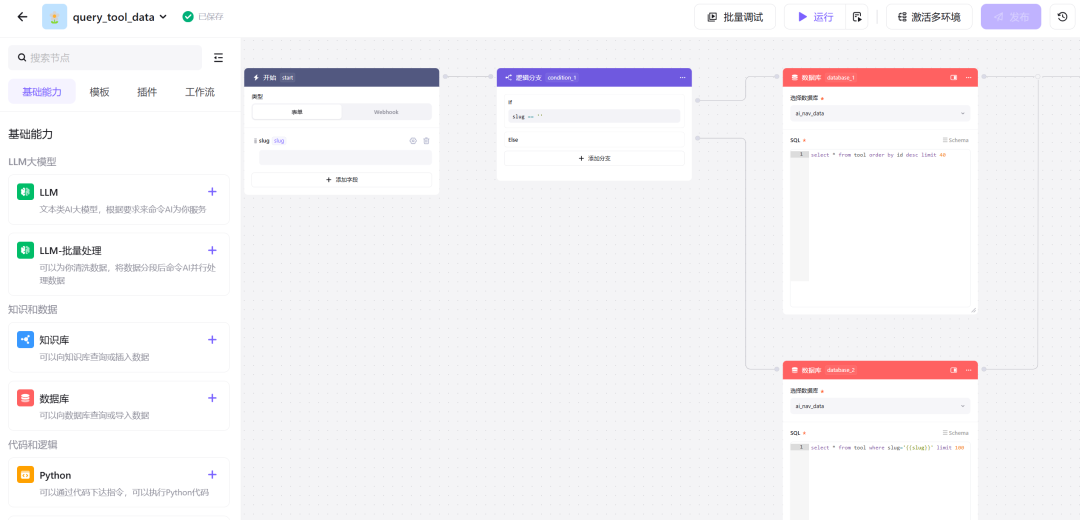The width and height of the screenshot is (1080, 520).
Task: Open settings for slug field
Action: (x=413, y=141)
